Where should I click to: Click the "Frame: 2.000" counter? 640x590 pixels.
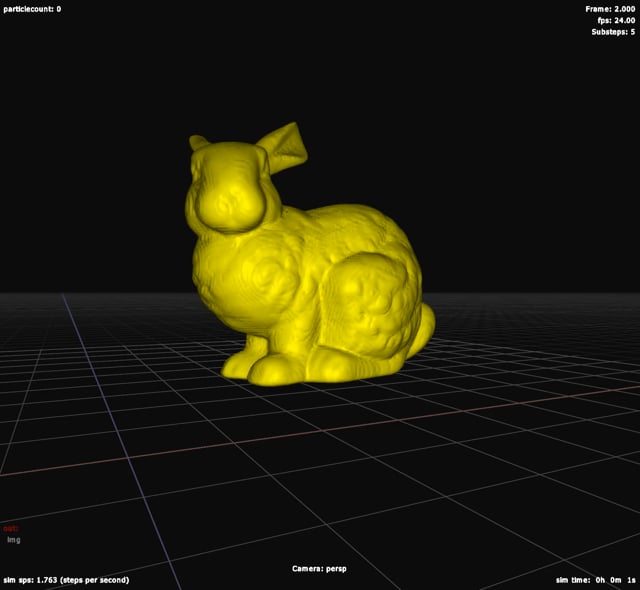click(610, 9)
